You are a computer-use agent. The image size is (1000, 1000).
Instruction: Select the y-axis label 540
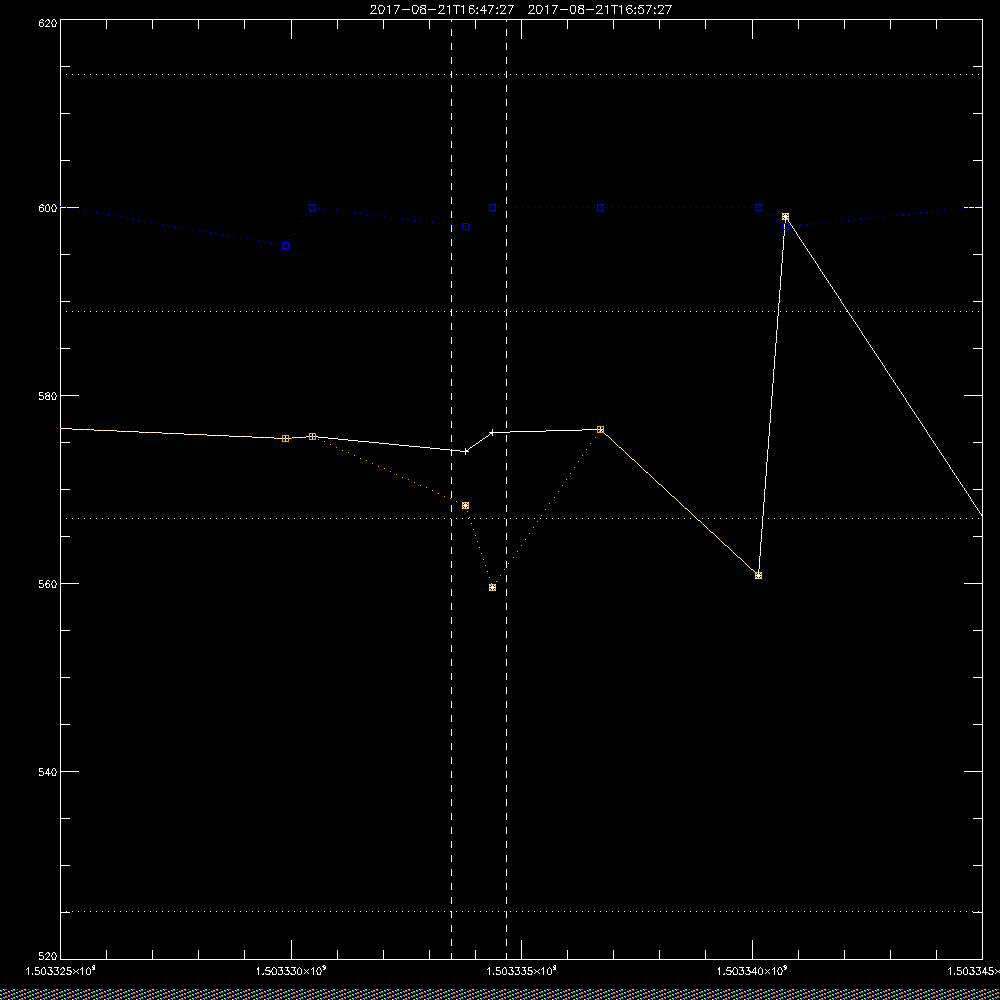tap(48, 772)
